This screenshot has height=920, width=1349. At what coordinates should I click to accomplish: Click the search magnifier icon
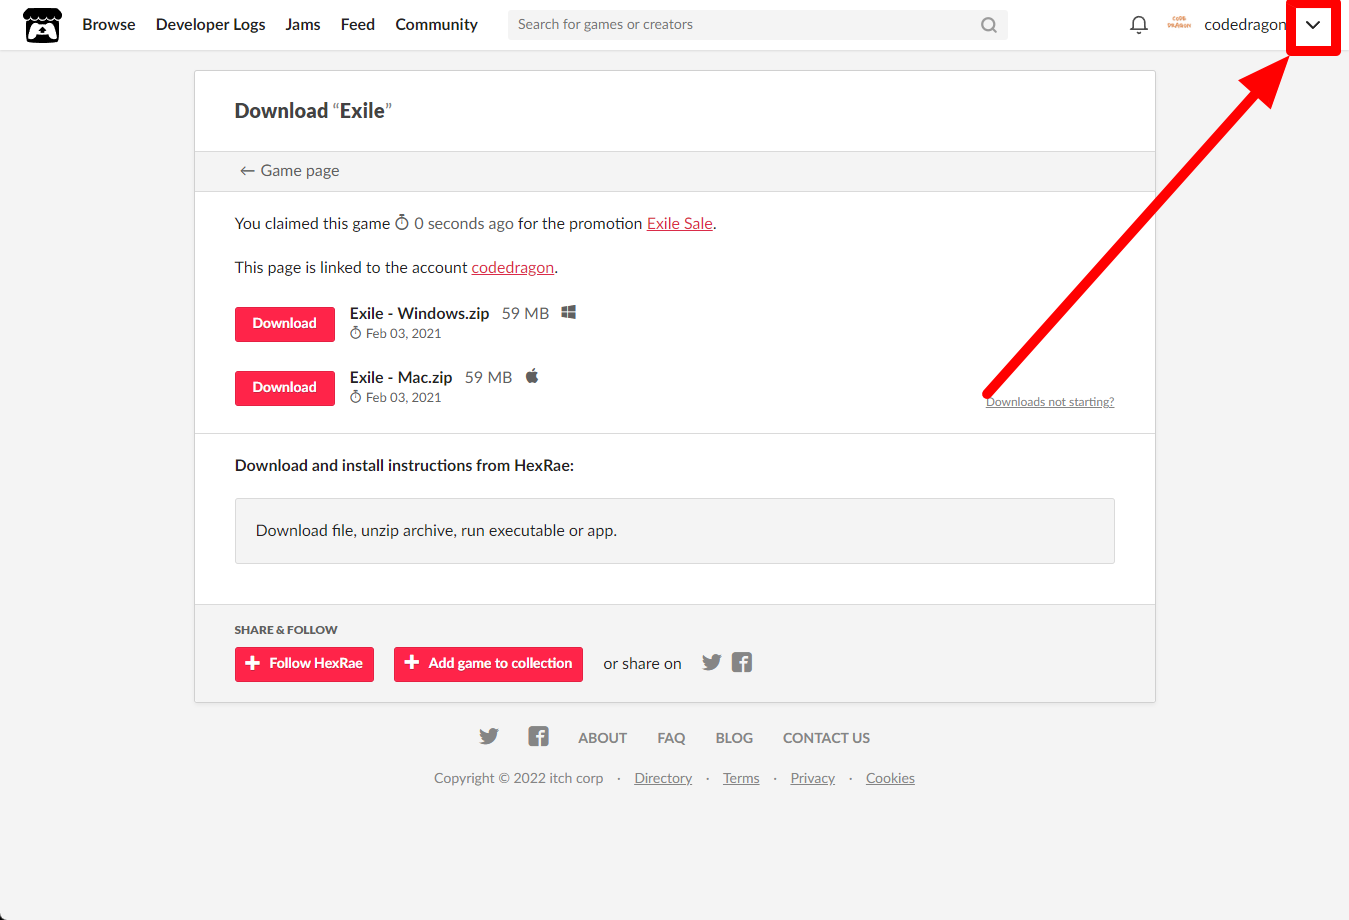pyautogui.click(x=988, y=25)
